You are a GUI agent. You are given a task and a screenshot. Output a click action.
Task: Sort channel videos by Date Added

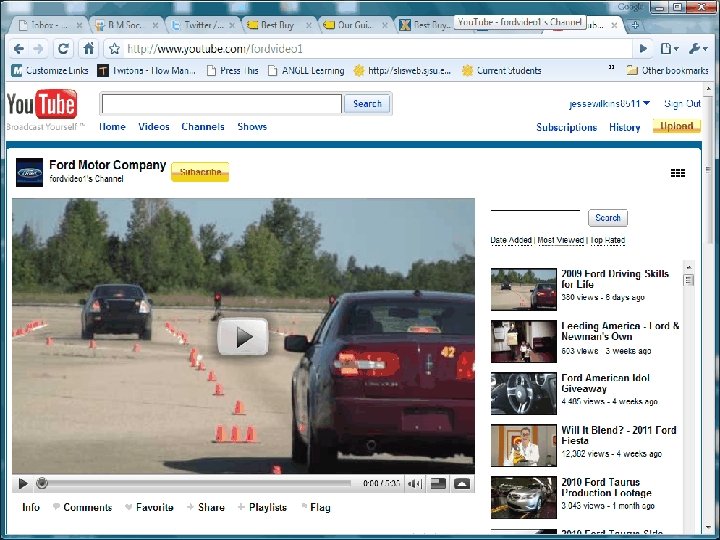tap(511, 240)
